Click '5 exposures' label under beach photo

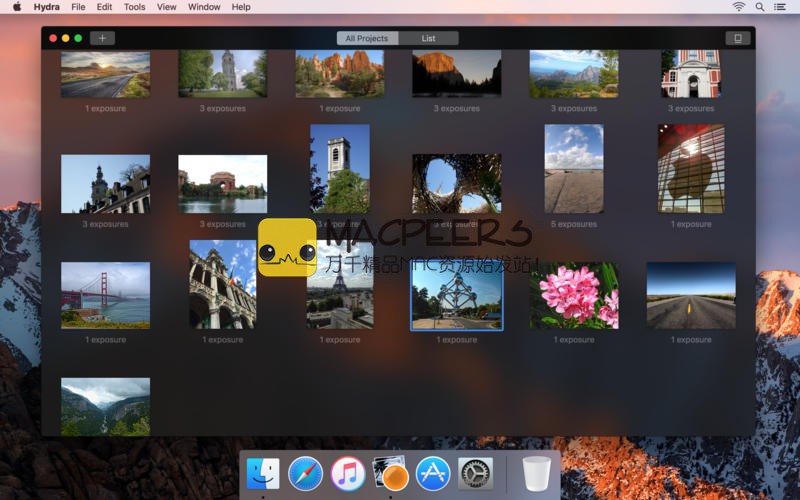[574, 224]
